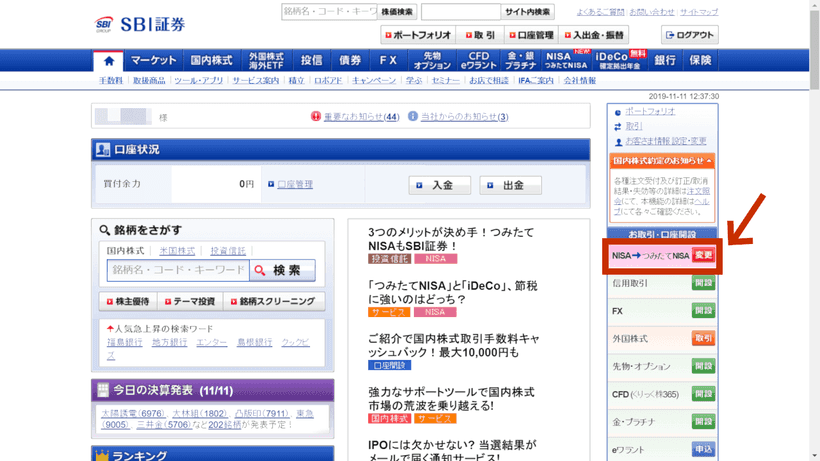Click the 株価検索 button

click(x=397, y=11)
